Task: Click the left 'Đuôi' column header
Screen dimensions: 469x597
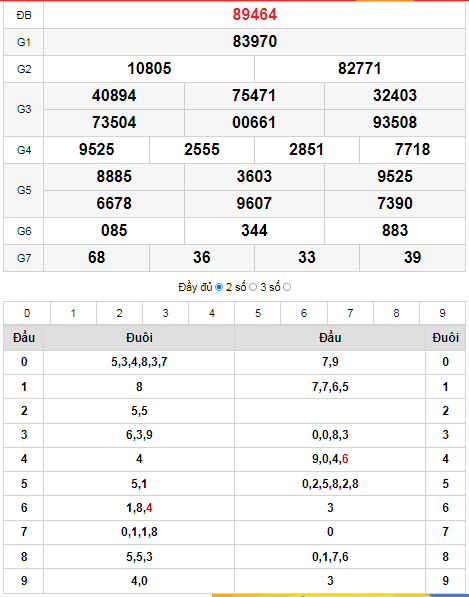Action: [139, 338]
